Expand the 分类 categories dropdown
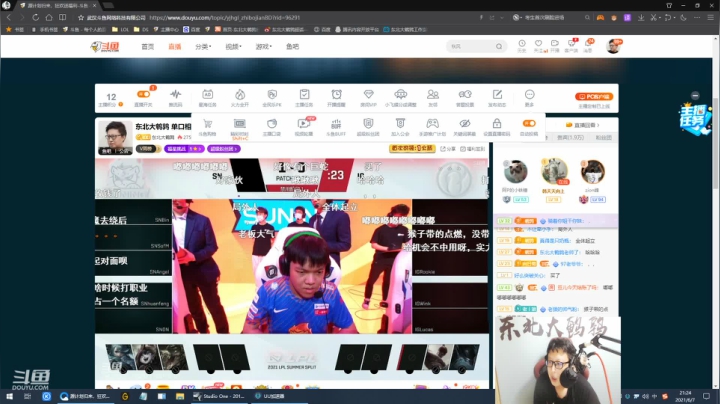Screen dimensions: 720x404 coord(203,46)
